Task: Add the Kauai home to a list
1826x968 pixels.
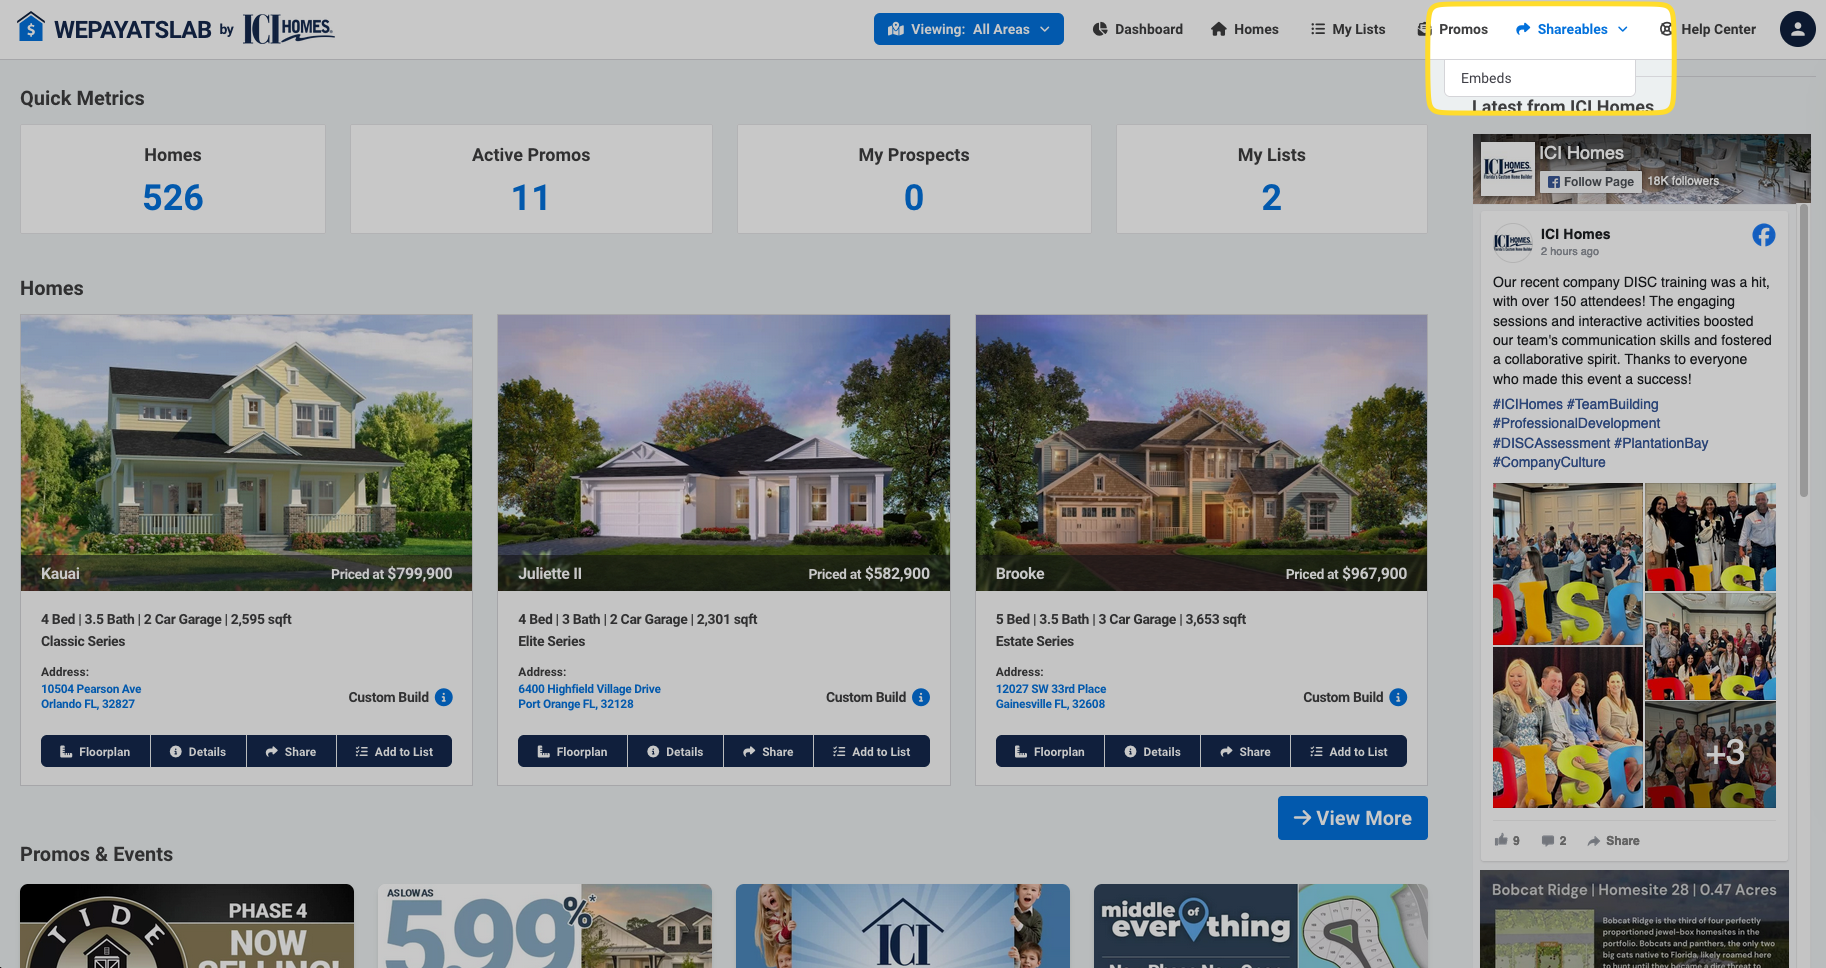Action: [x=394, y=751]
